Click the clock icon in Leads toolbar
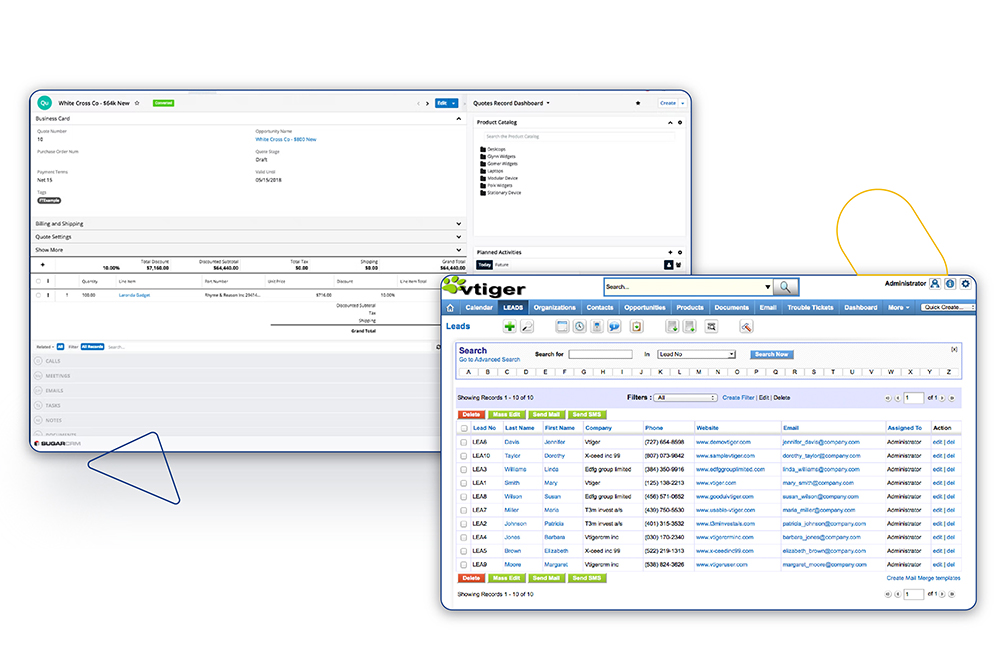Screen dimensions: 1000x667 tap(579, 326)
